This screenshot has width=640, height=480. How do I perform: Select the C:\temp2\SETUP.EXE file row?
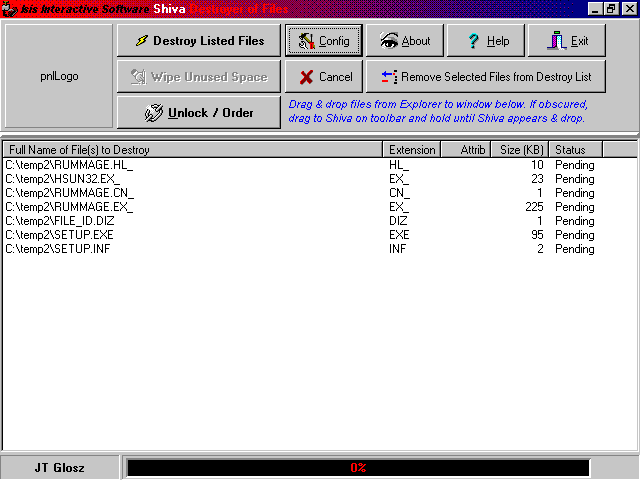[58, 235]
